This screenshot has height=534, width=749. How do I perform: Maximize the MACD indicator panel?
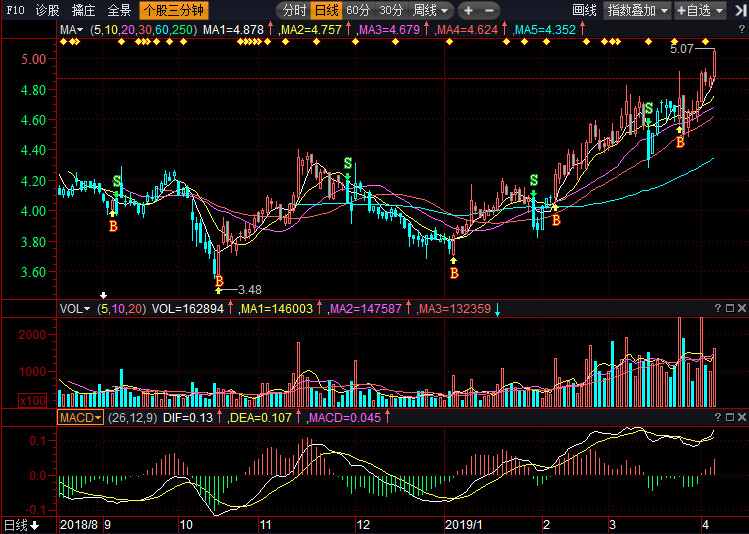tap(729, 417)
